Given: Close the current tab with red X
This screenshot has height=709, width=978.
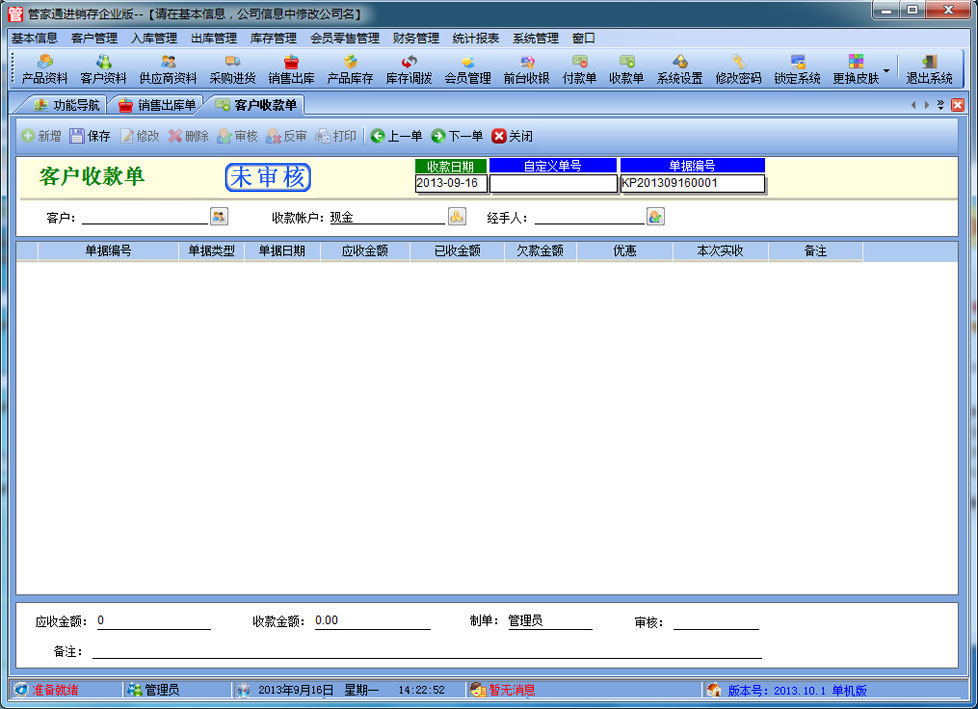Looking at the screenshot, I should (x=957, y=104).
